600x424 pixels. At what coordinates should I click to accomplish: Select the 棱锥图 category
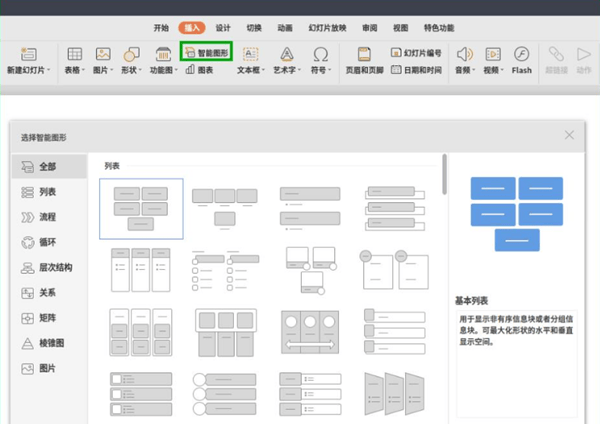click(x=49, y=343)
